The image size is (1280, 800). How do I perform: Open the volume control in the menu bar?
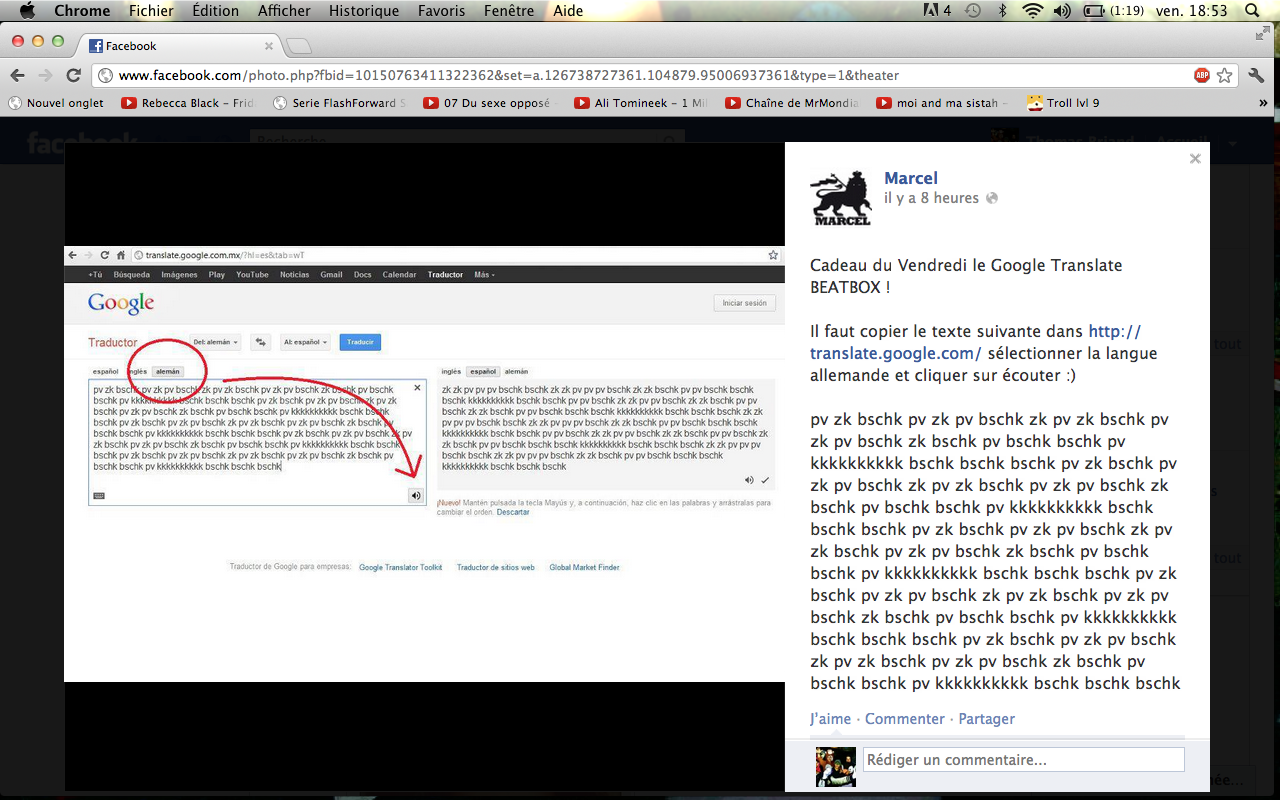[1062, 11]
